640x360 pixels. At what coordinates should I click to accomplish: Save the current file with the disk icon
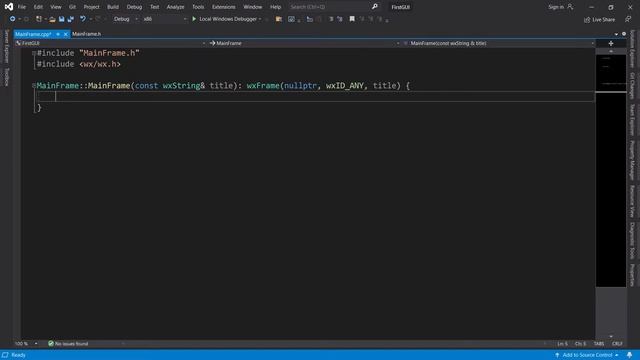pos(61,19)
